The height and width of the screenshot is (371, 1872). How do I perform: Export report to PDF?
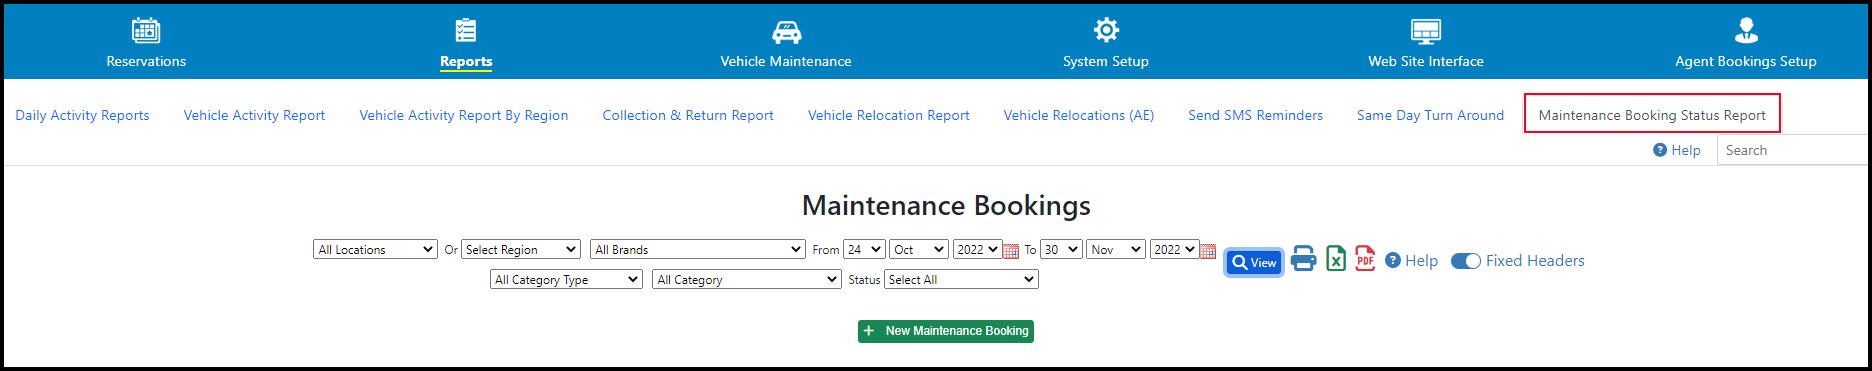tap(1366, 259)
